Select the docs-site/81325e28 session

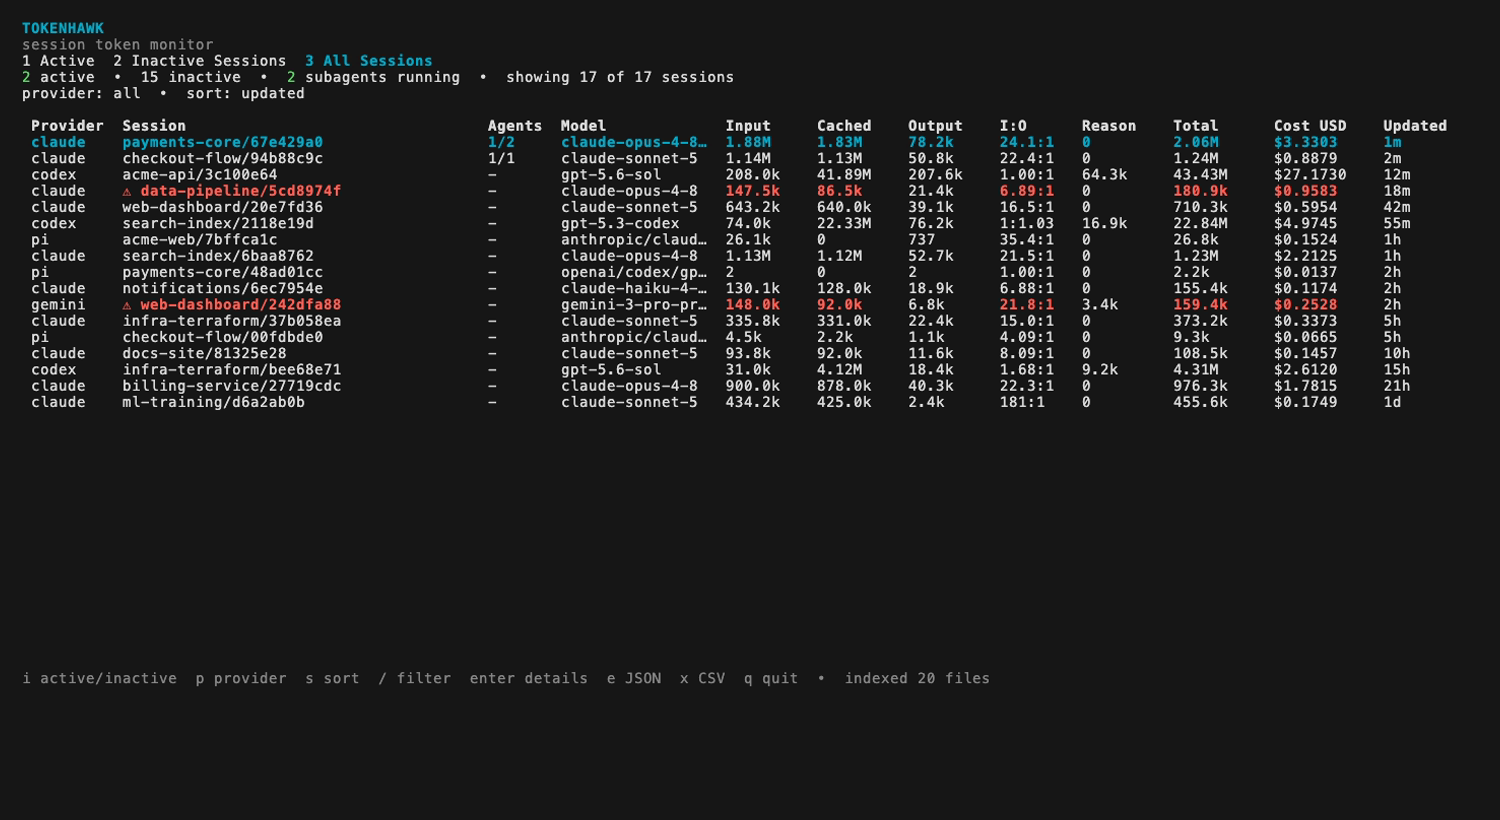[204, 354]
